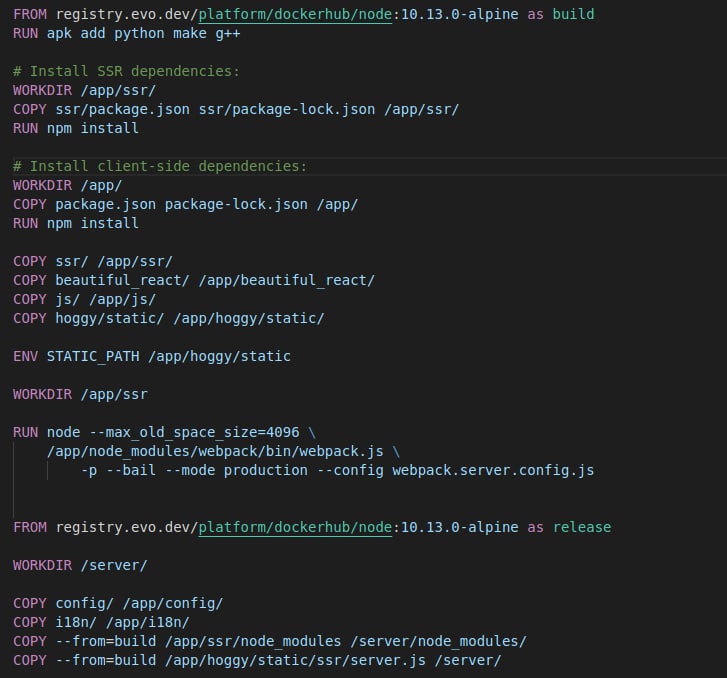This screenshot has width=727, height=678.
Task: Click the COPY config/ /app/config/ line
Action: coord(118,603)
